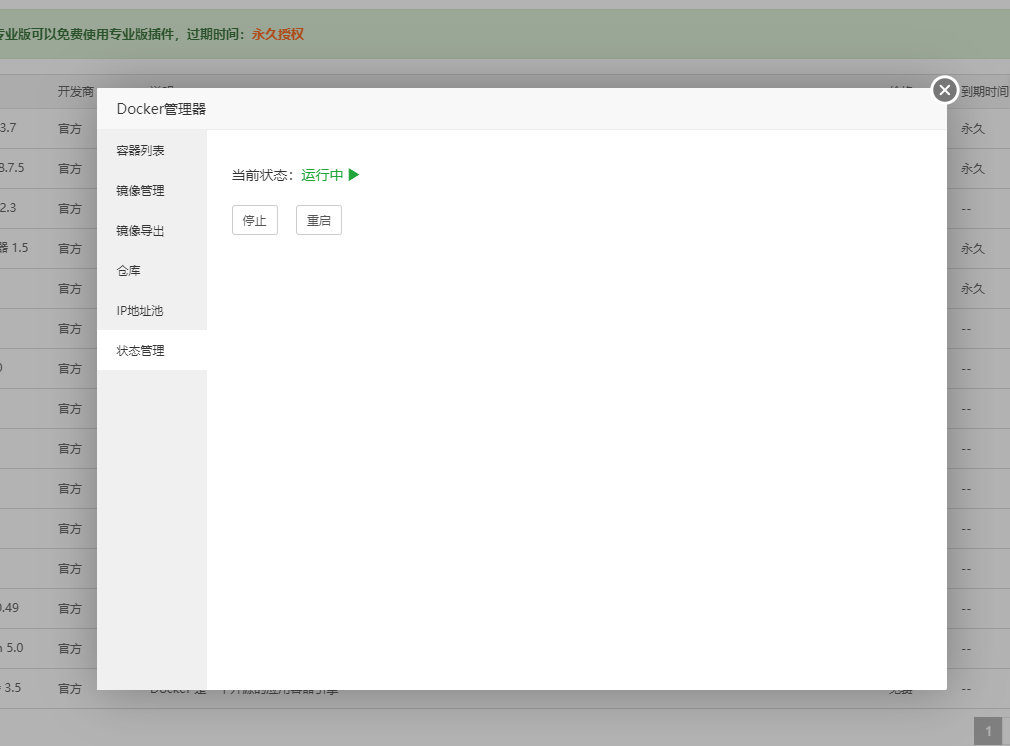1010x746 pixels.
Task: Open the IP地址池 tab
Action: click(x=140, y=311)
